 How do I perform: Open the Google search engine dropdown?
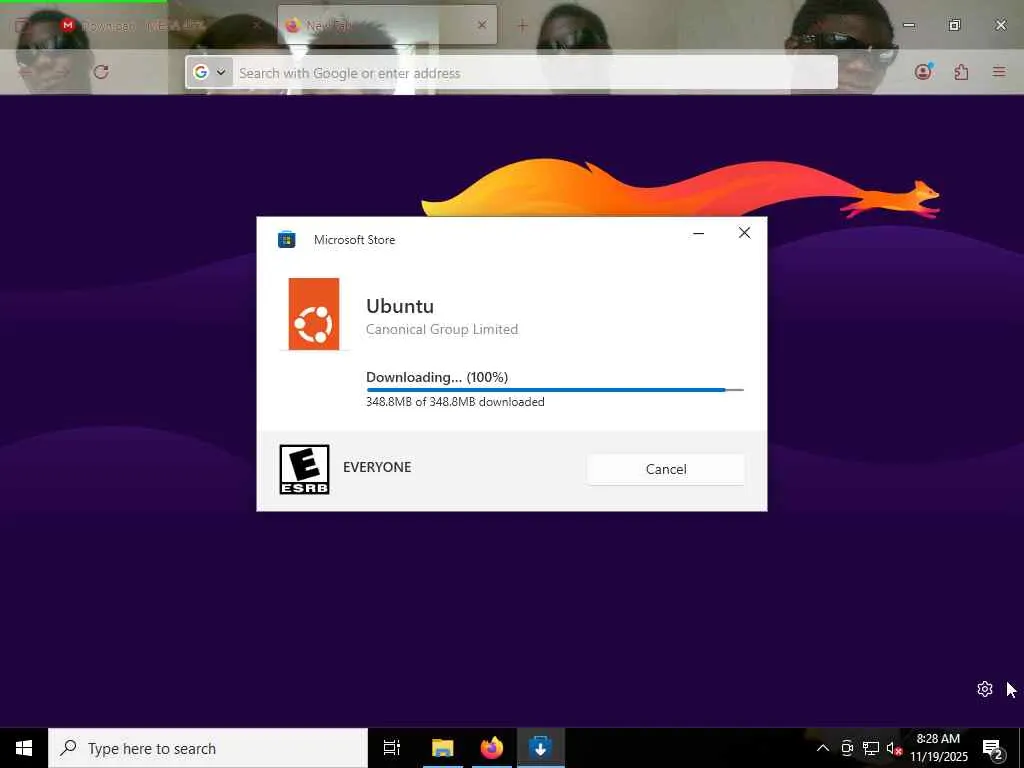(210, 72)
